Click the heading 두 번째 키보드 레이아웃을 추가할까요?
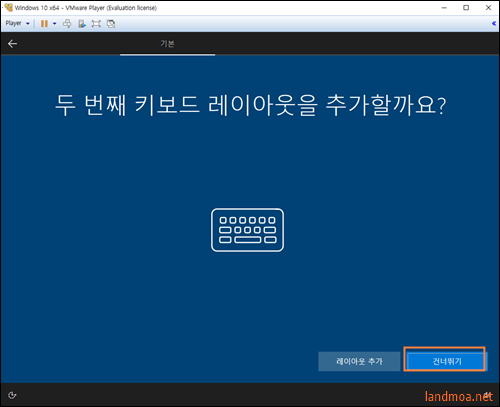Image resolution: width=500 pixels, height=407 pixels. (x=251, y=105)
